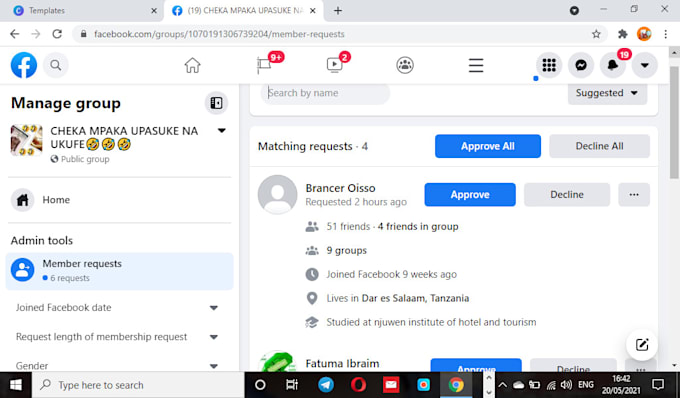Screen dimensions: 680x398
Task: Open hamburger menu icon in top navigation
Action: click(x=476, y=65)
